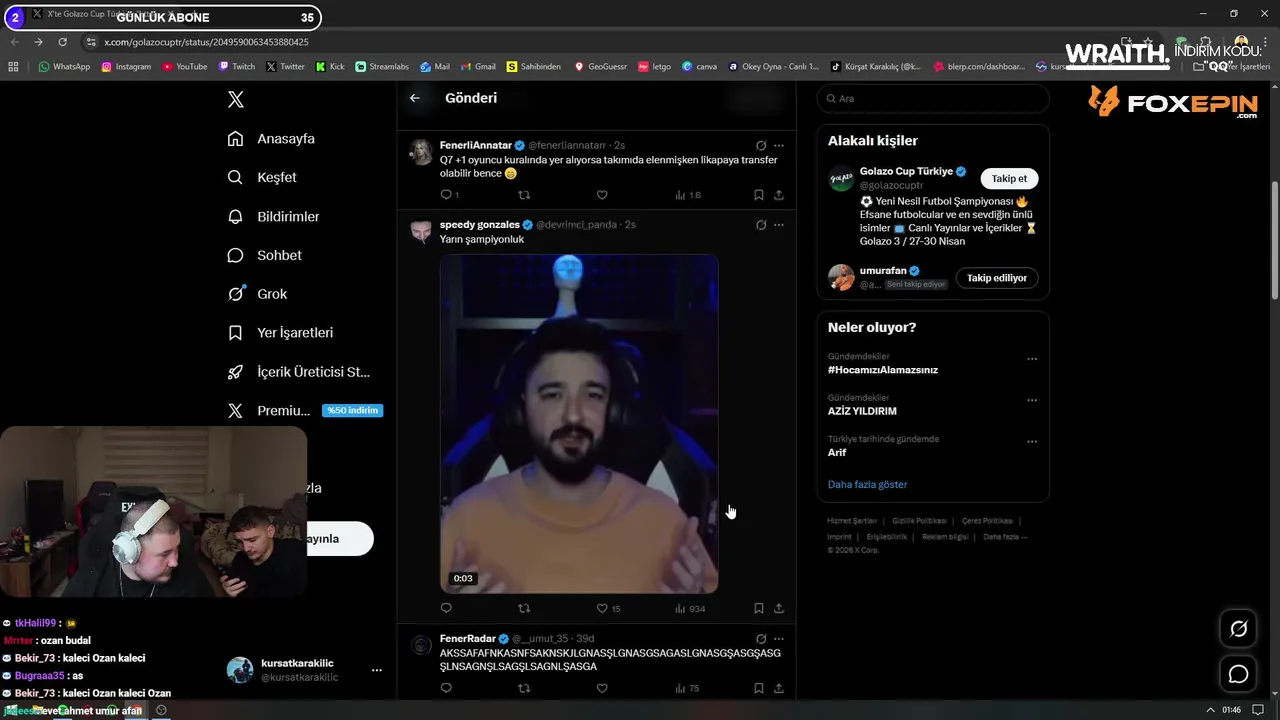1280x720 pixels.
Task: Open Windows notification center icon
Action: pos(1259,710)
